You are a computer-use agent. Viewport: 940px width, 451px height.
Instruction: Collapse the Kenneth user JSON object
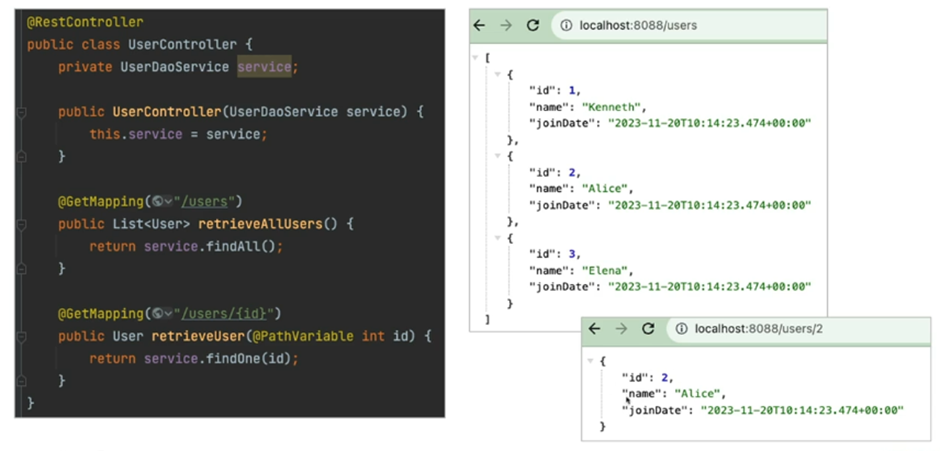click(x=497, y=74)
